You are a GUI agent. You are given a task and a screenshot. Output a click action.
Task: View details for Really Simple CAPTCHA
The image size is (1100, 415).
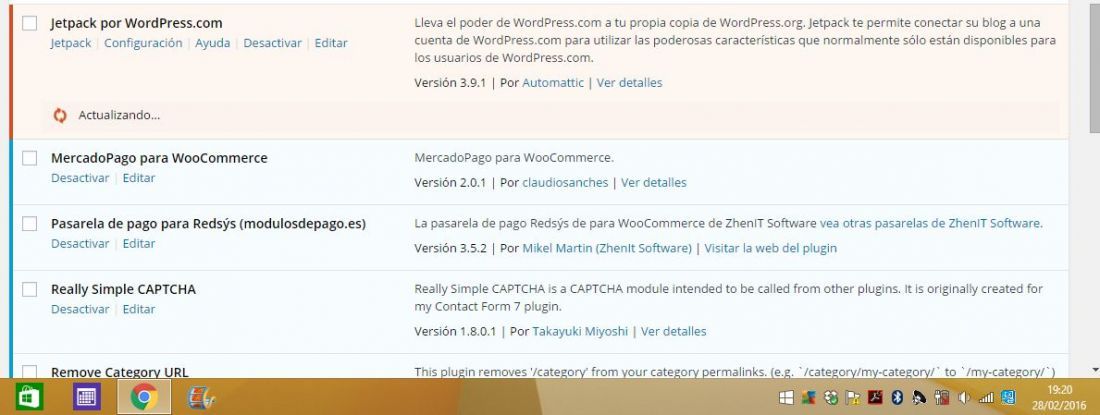point(673,332)
